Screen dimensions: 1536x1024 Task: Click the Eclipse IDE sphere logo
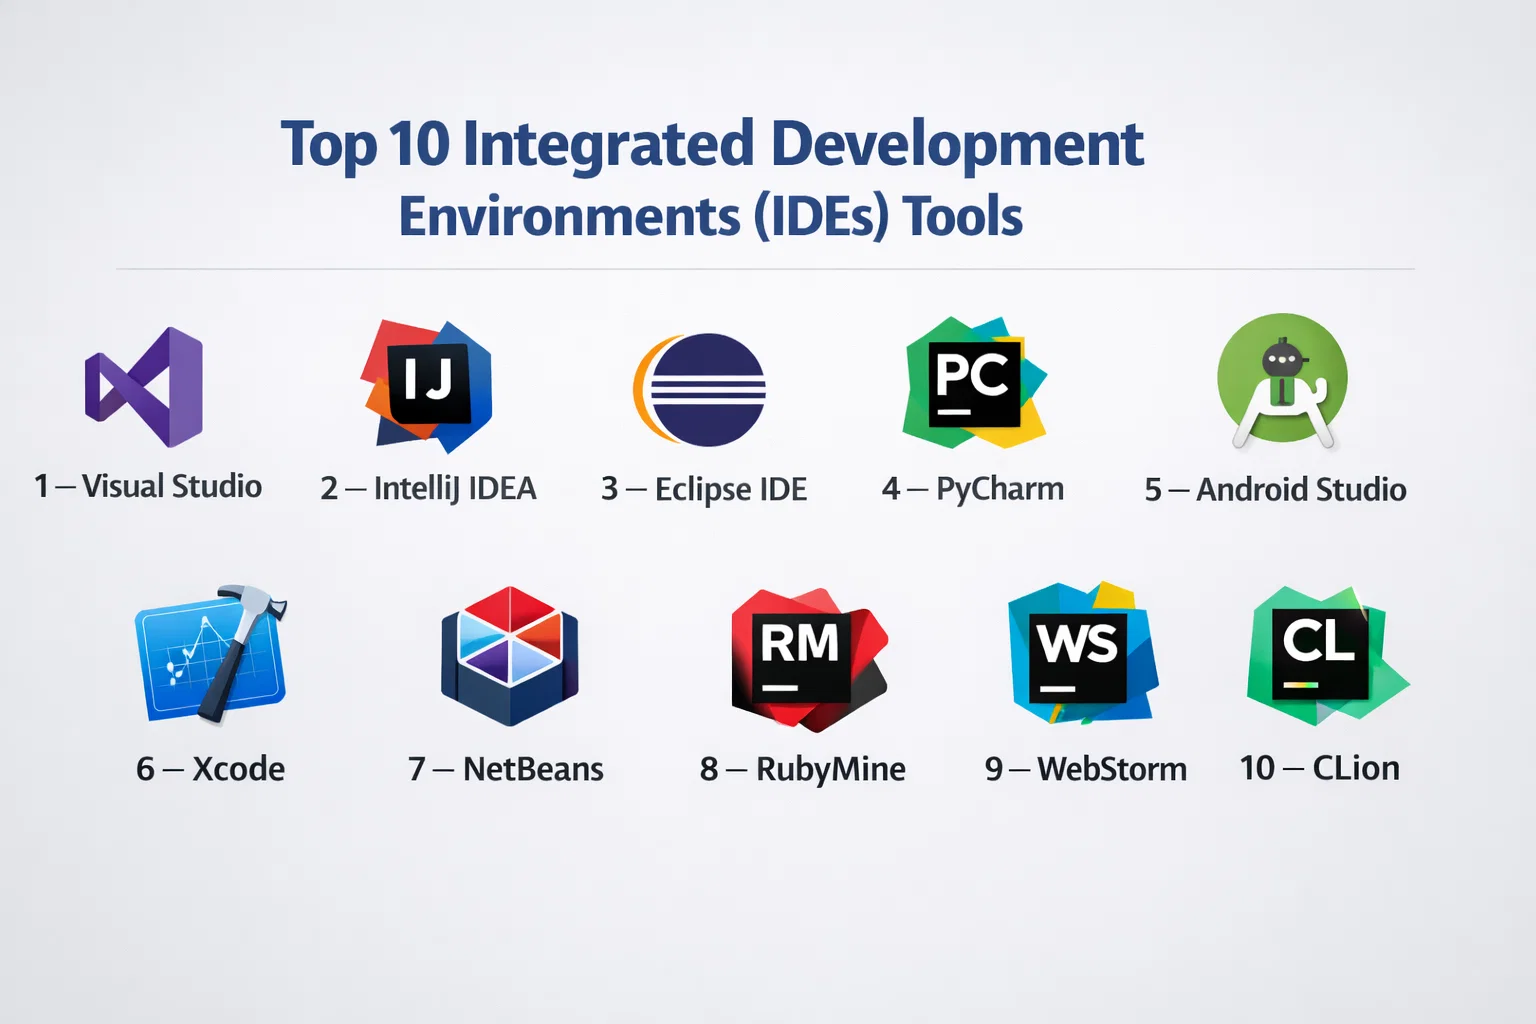[x=700, y=389]
